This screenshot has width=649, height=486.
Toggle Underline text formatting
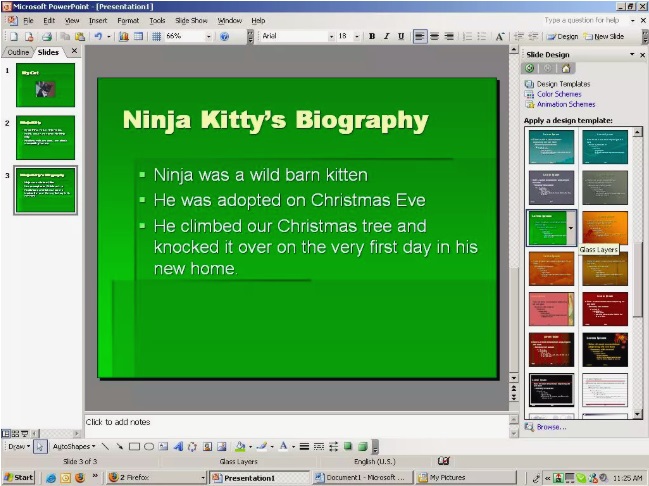401,36
